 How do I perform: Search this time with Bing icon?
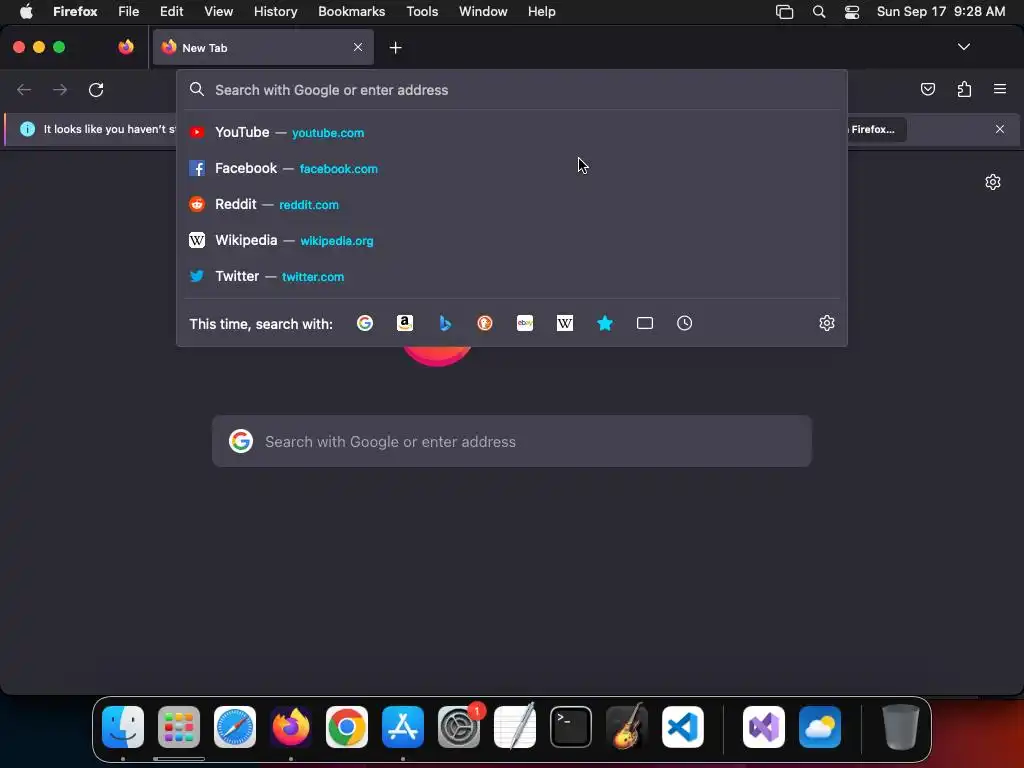pos(445,323)
